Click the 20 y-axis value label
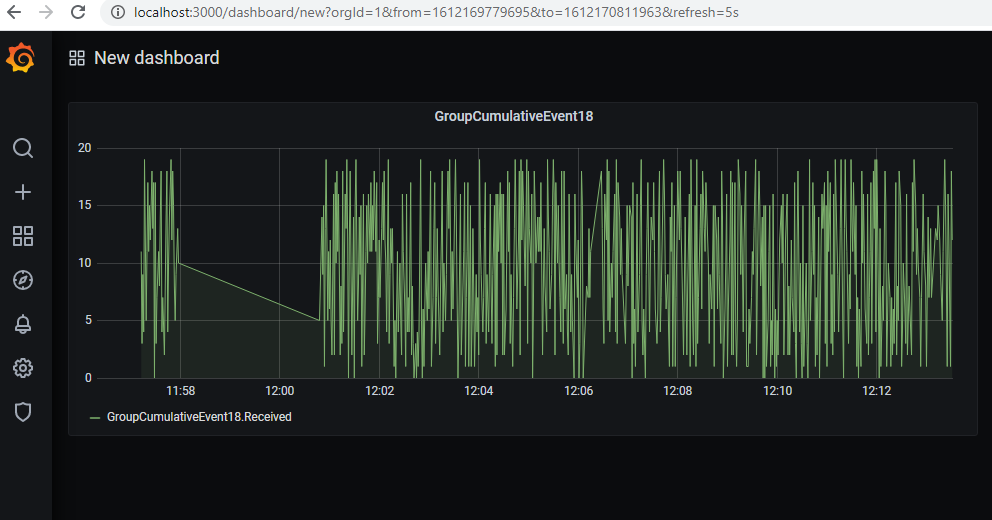This screenshot has width=992, height=520. pyautogui.click(x=85, y=148)
